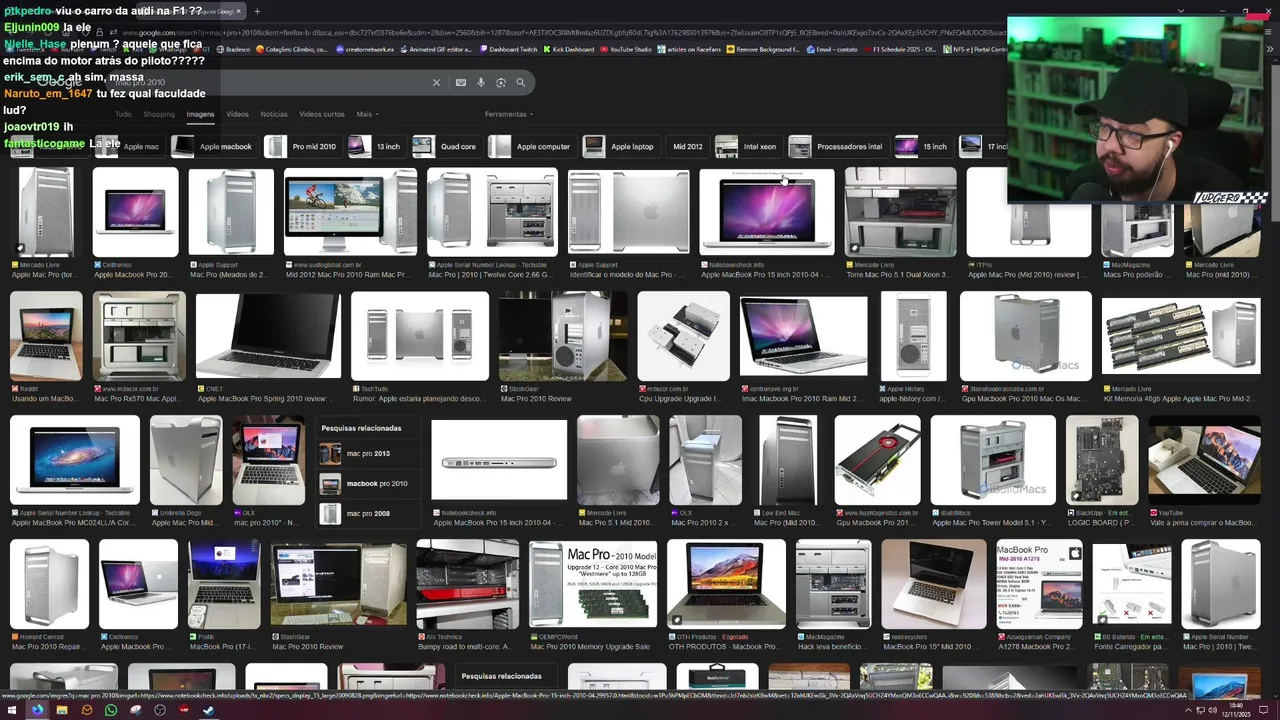Screen dimensions: 1280x720
Task: Open OBS Studio from the taskbar
Action: (160, 710)
